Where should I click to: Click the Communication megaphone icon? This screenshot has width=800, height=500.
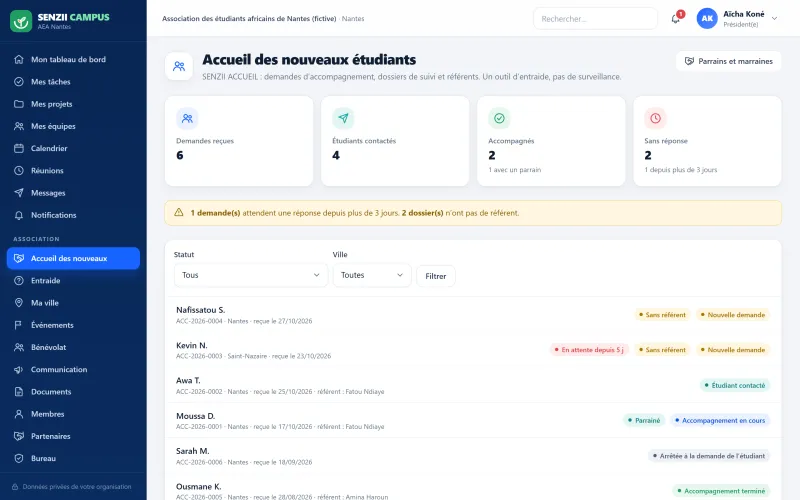click(19, 369)
